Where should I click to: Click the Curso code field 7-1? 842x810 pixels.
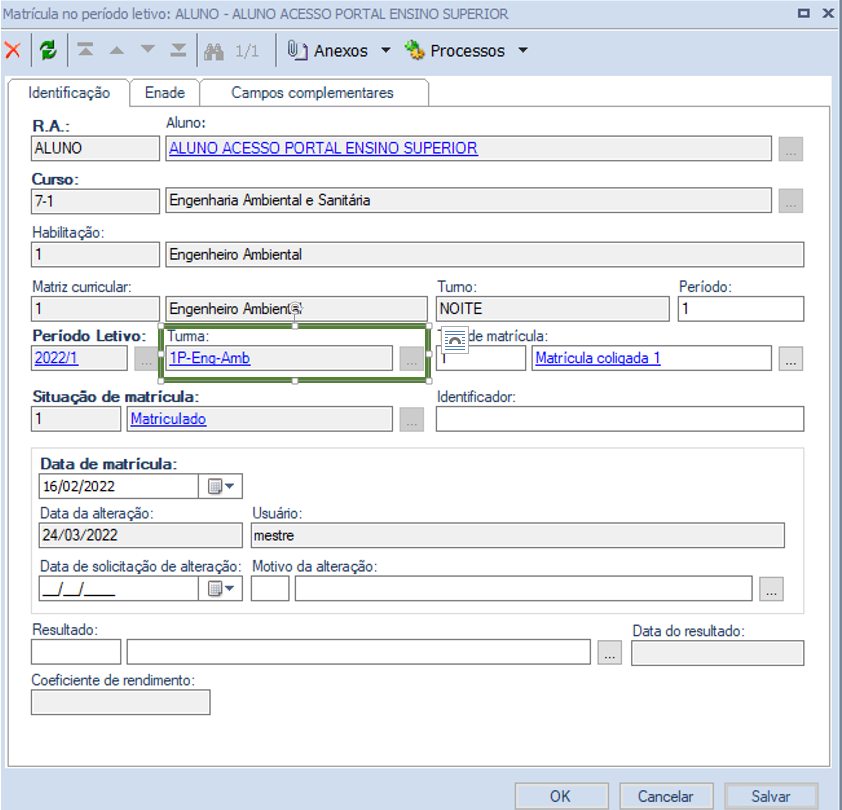point(96,201)
